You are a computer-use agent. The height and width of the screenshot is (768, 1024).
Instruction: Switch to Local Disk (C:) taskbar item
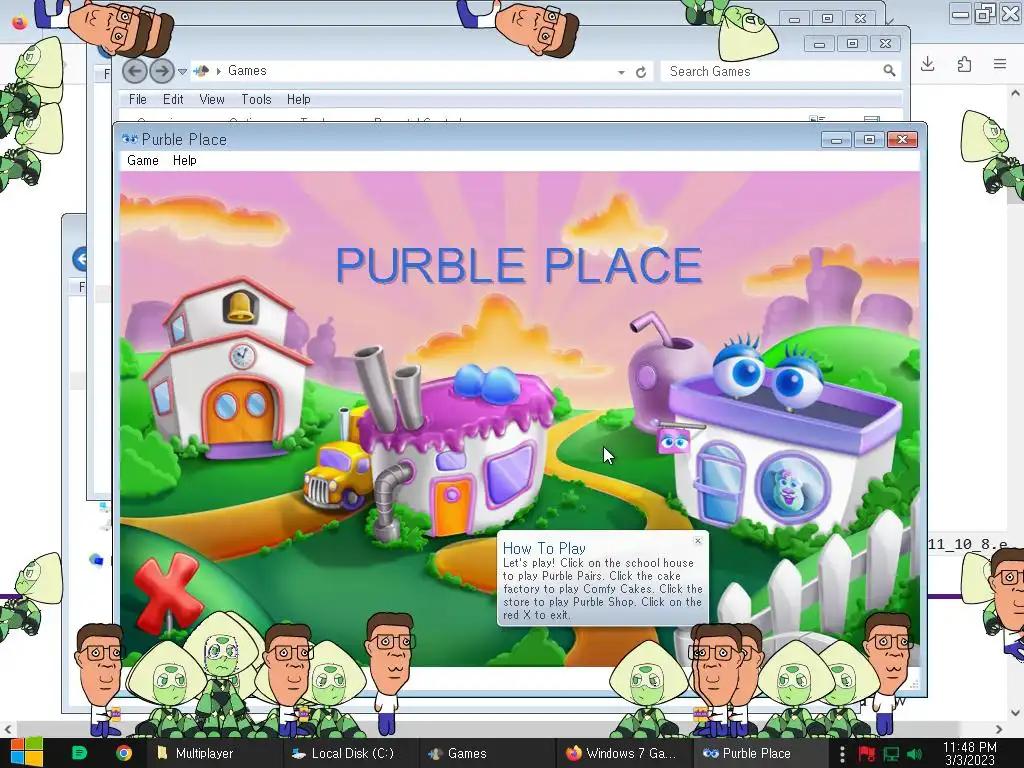tap(351, 753)
